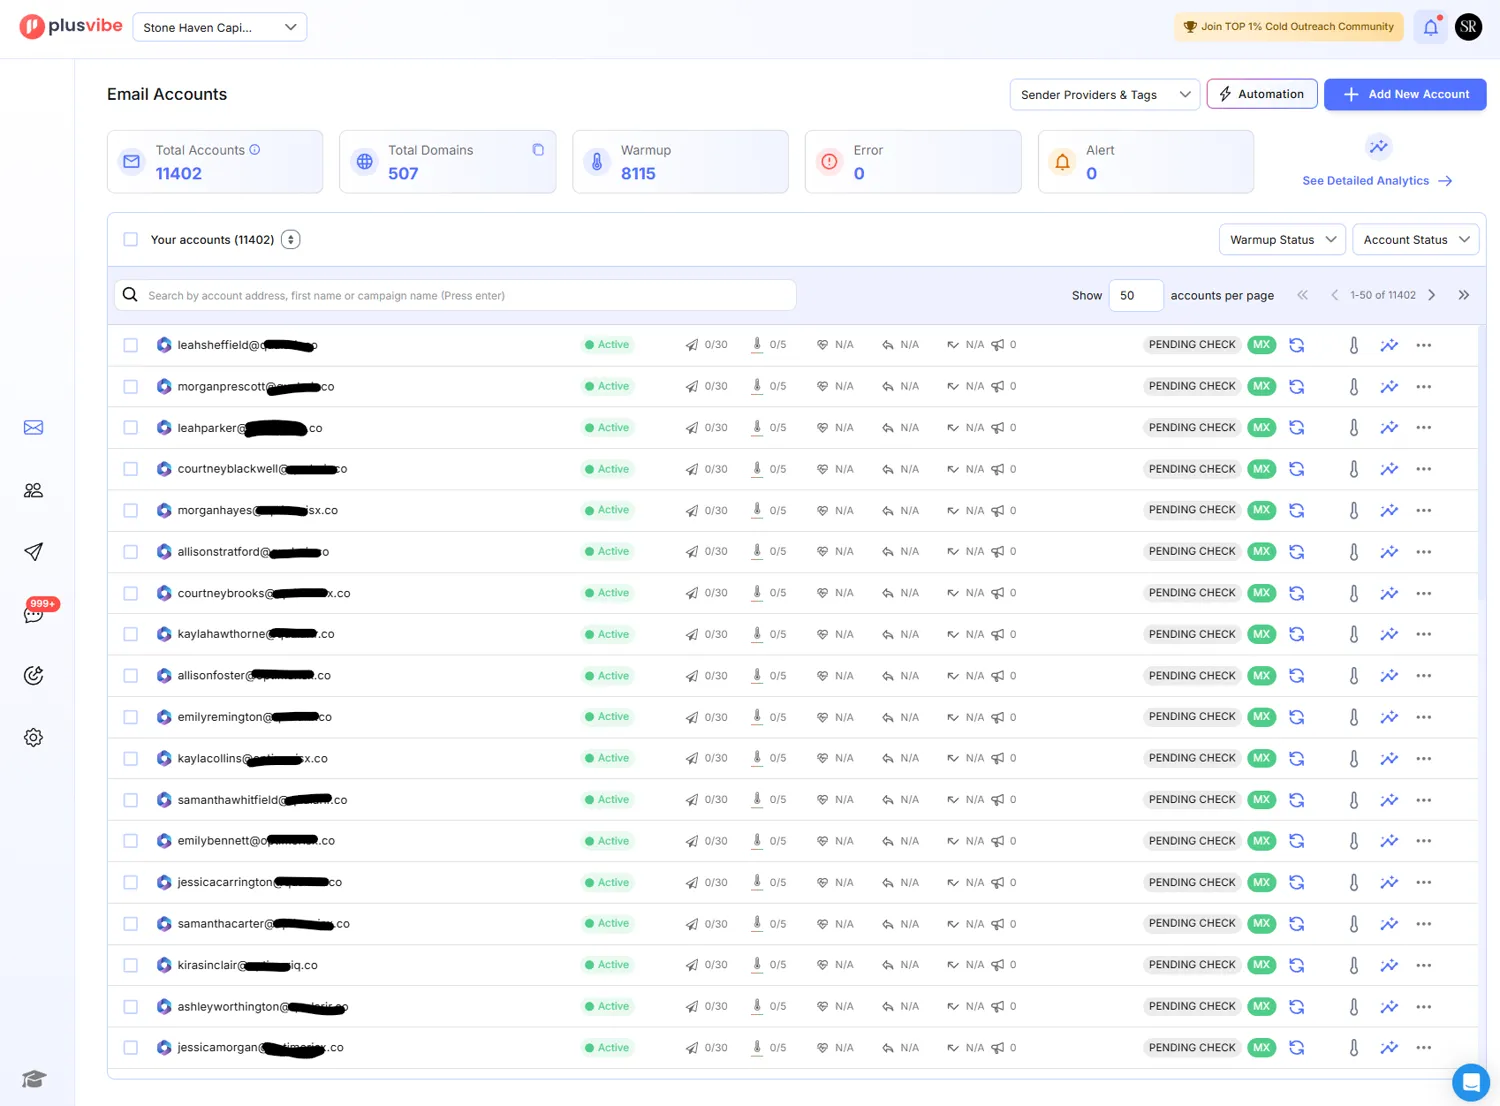Refresh status for morganhayes account
1500x1106 pixels.
1297,511
